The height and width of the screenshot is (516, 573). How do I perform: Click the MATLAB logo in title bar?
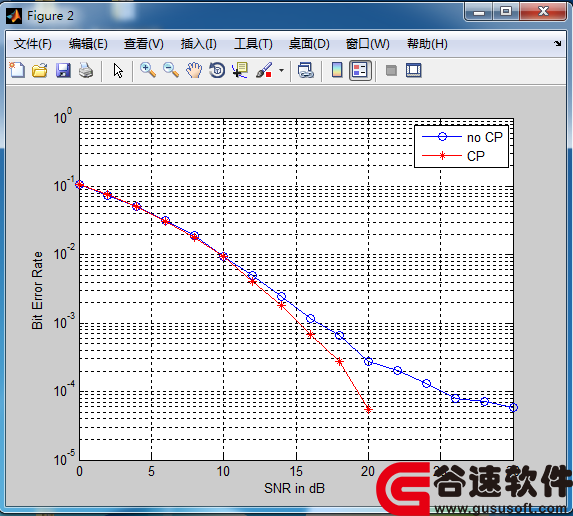[x=14, y=16]
